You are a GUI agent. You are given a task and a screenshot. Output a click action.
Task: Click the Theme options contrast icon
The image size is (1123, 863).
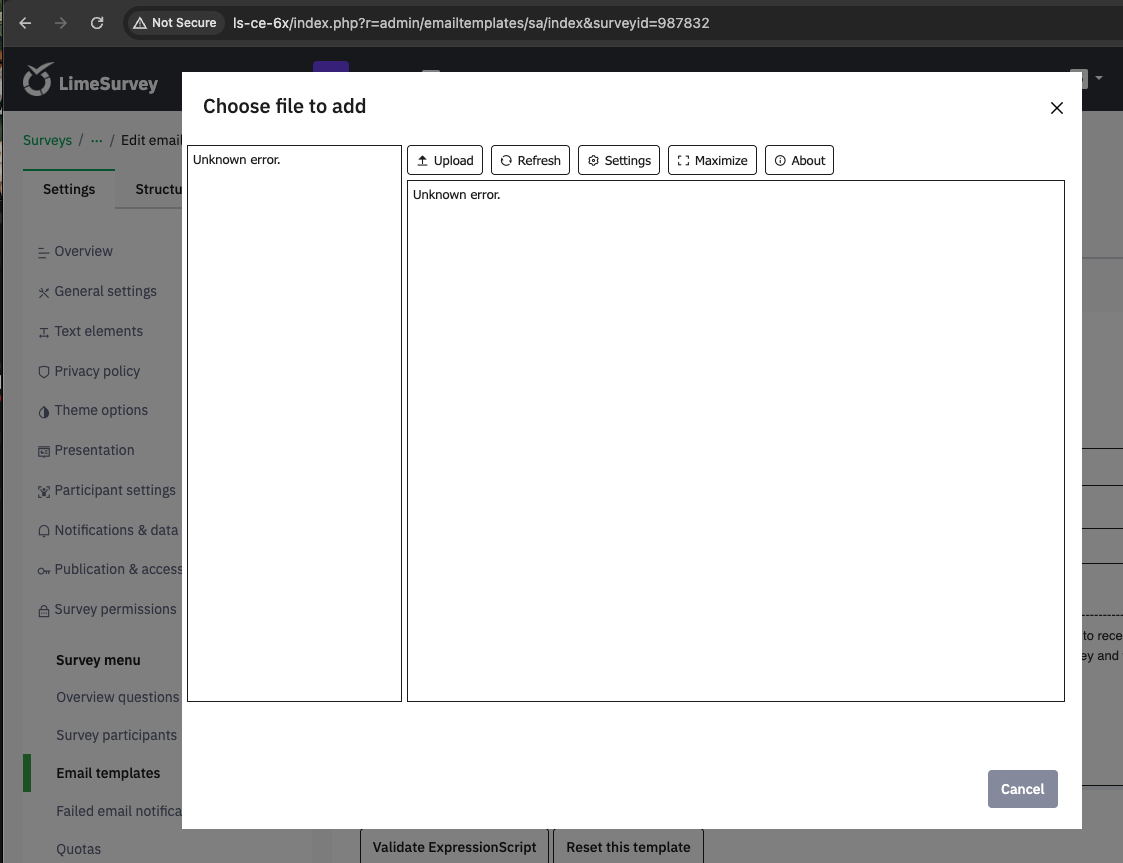(44, 412)
